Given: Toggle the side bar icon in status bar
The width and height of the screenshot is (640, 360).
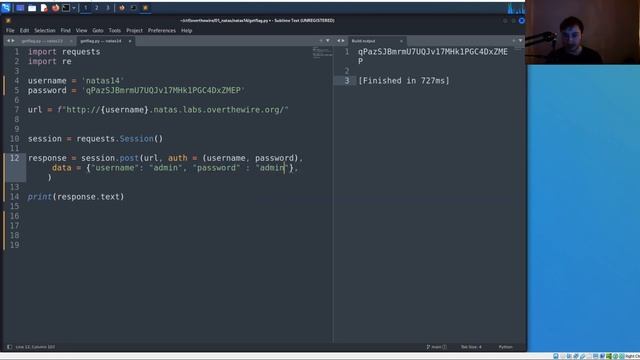Looking at the screenshot, I should coord(9,347).
